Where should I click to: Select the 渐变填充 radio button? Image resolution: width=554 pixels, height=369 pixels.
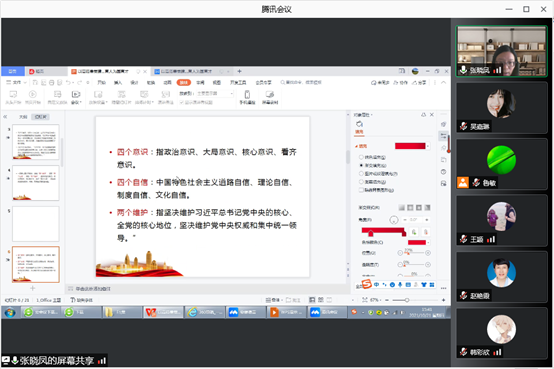(361, 165)
